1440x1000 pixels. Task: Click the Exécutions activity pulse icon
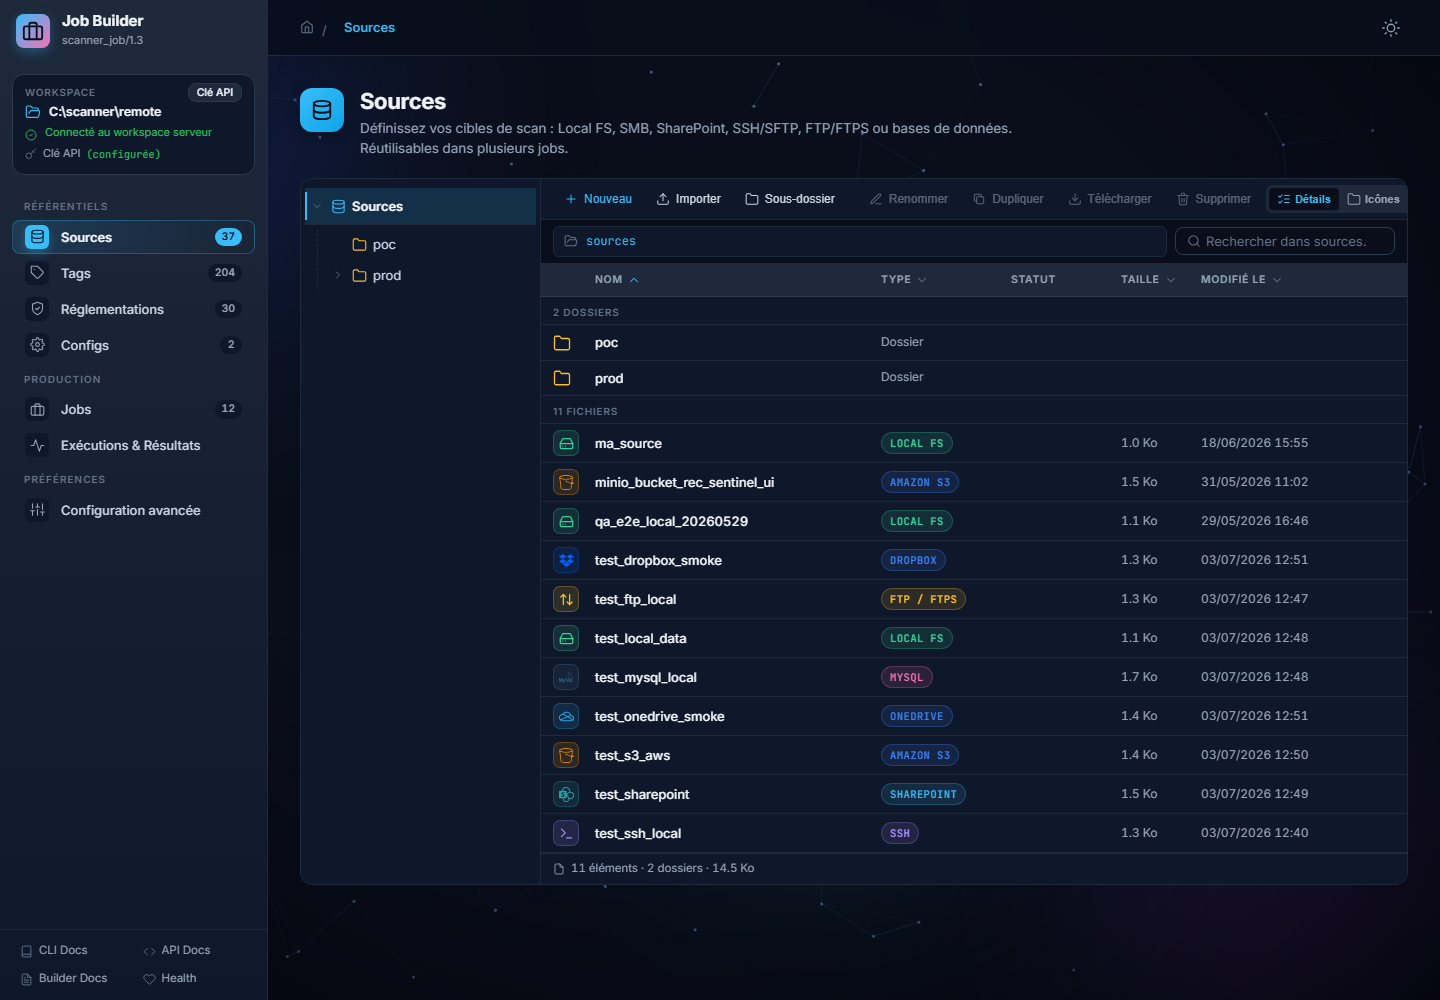[37, 445]
